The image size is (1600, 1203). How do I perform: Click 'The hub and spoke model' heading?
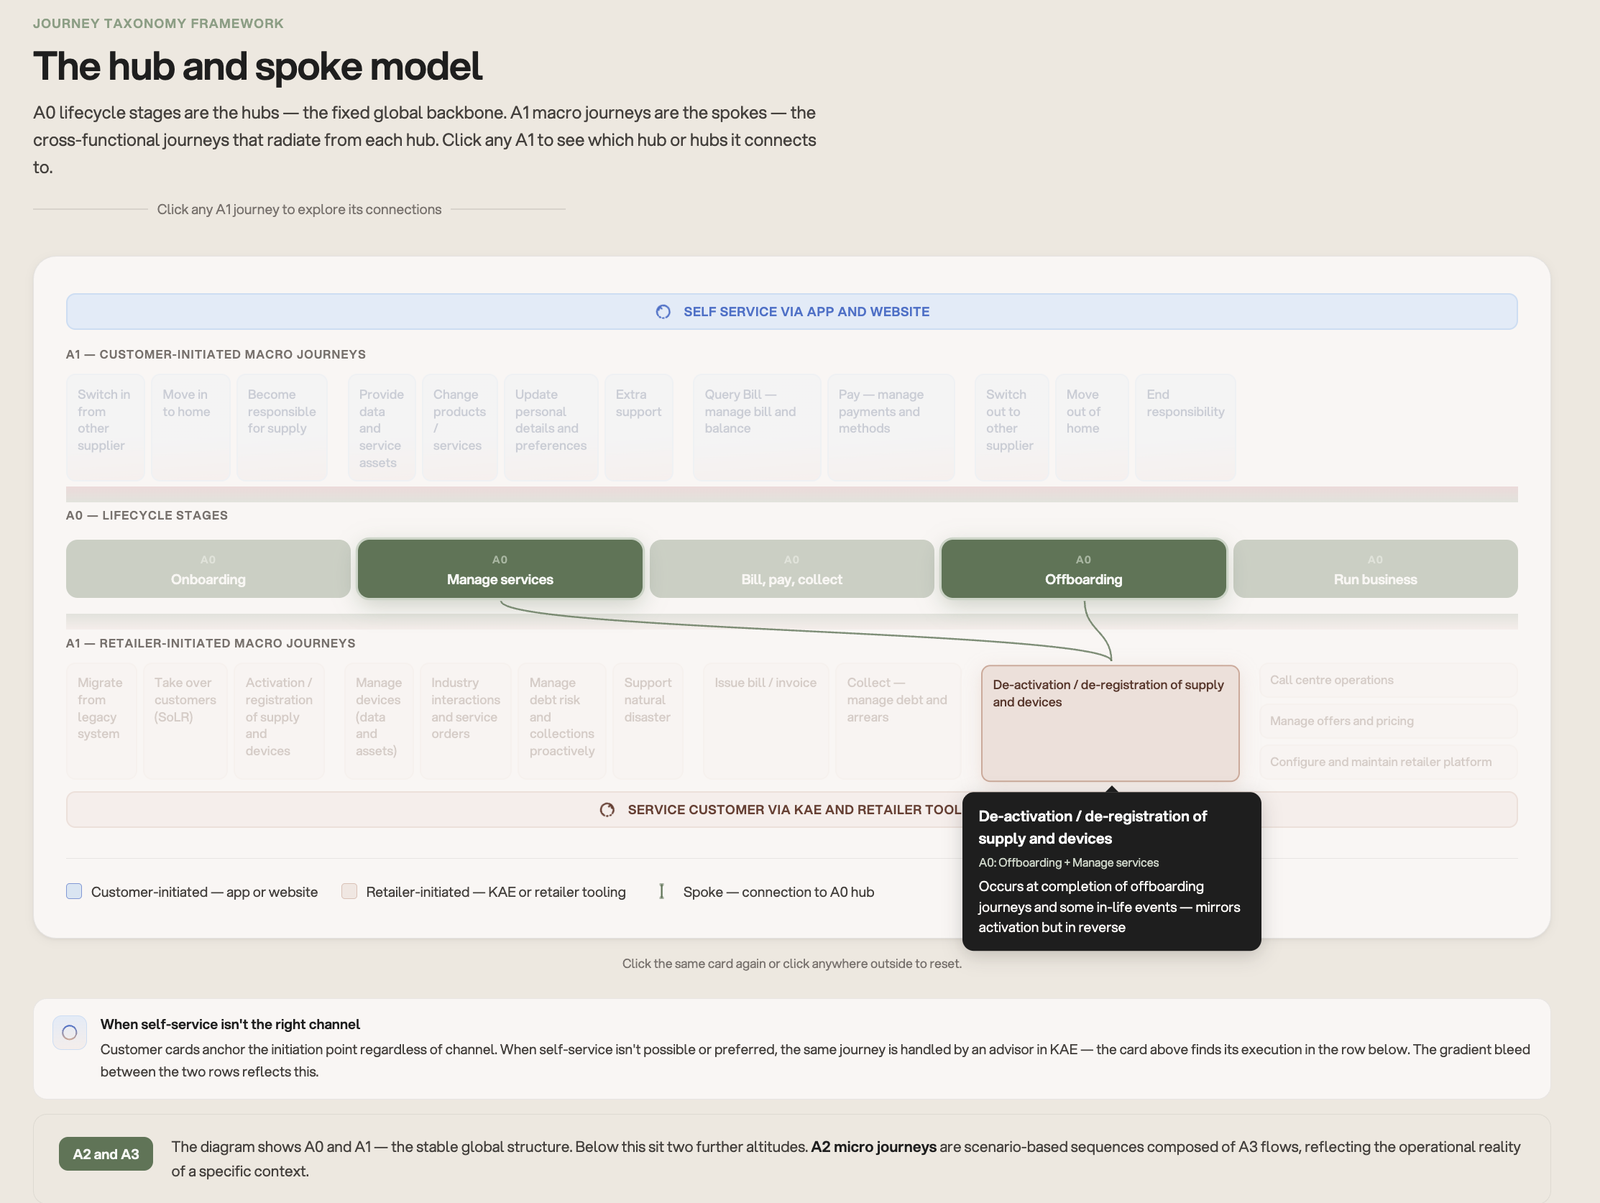pyautogui.click(x=257, y=66)
